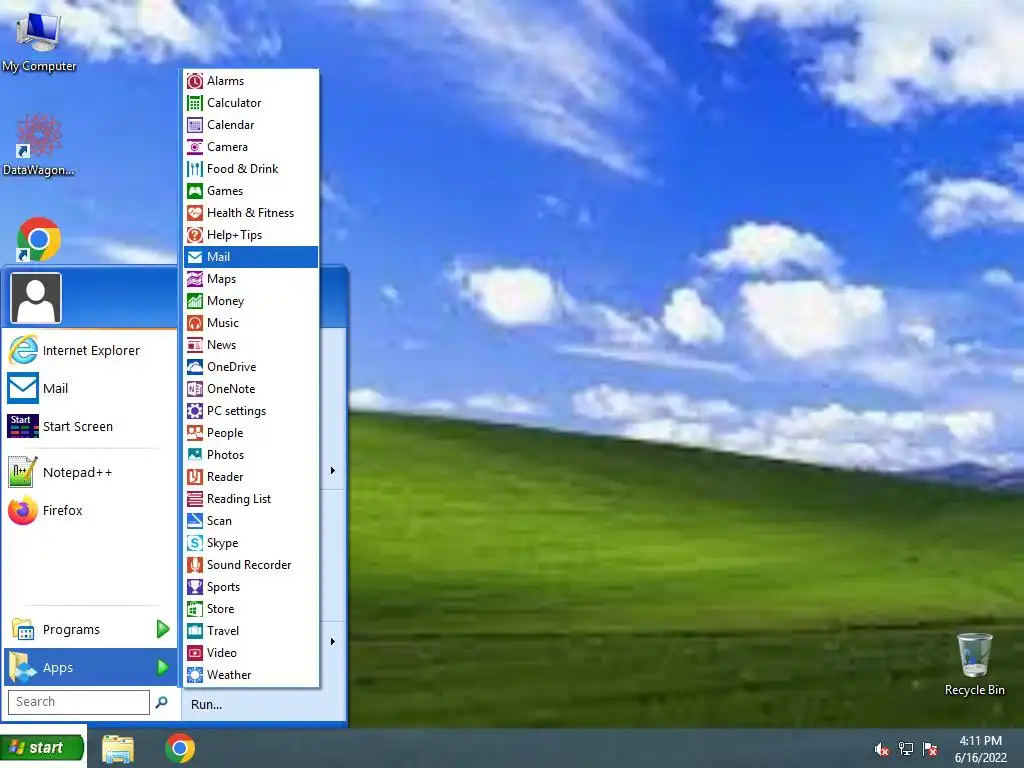Click the Search input field

pyautogui.click(x=78, y=702)
